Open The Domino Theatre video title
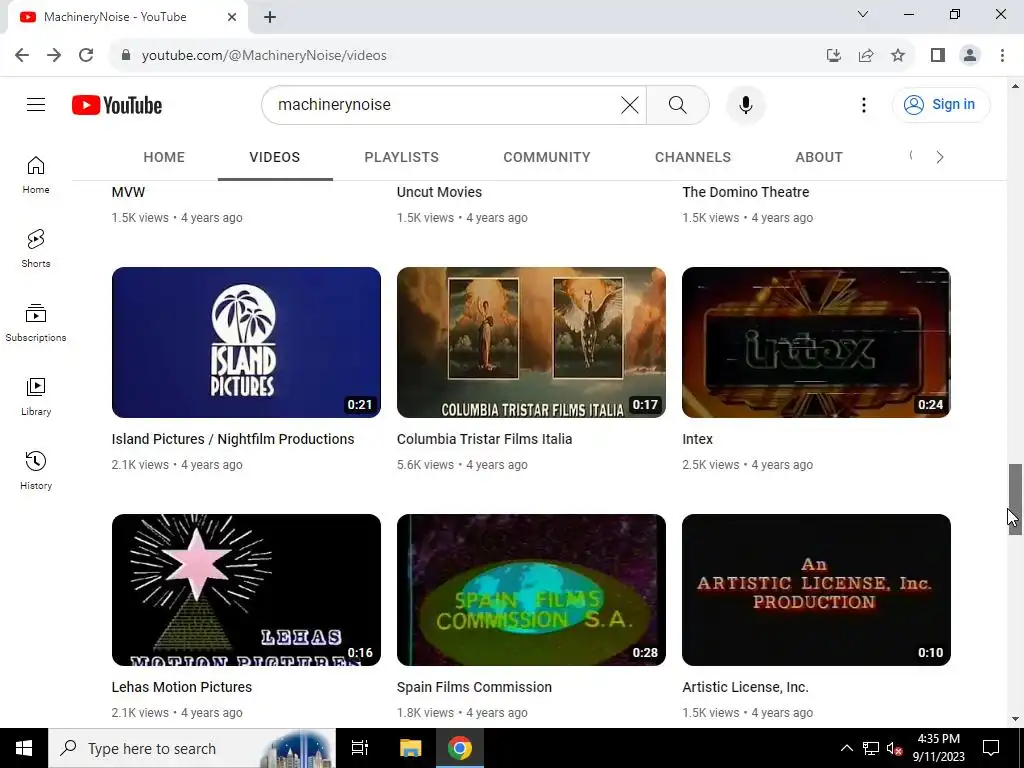1024x768 pixels. pyautogui.click(x=745, y=192)
